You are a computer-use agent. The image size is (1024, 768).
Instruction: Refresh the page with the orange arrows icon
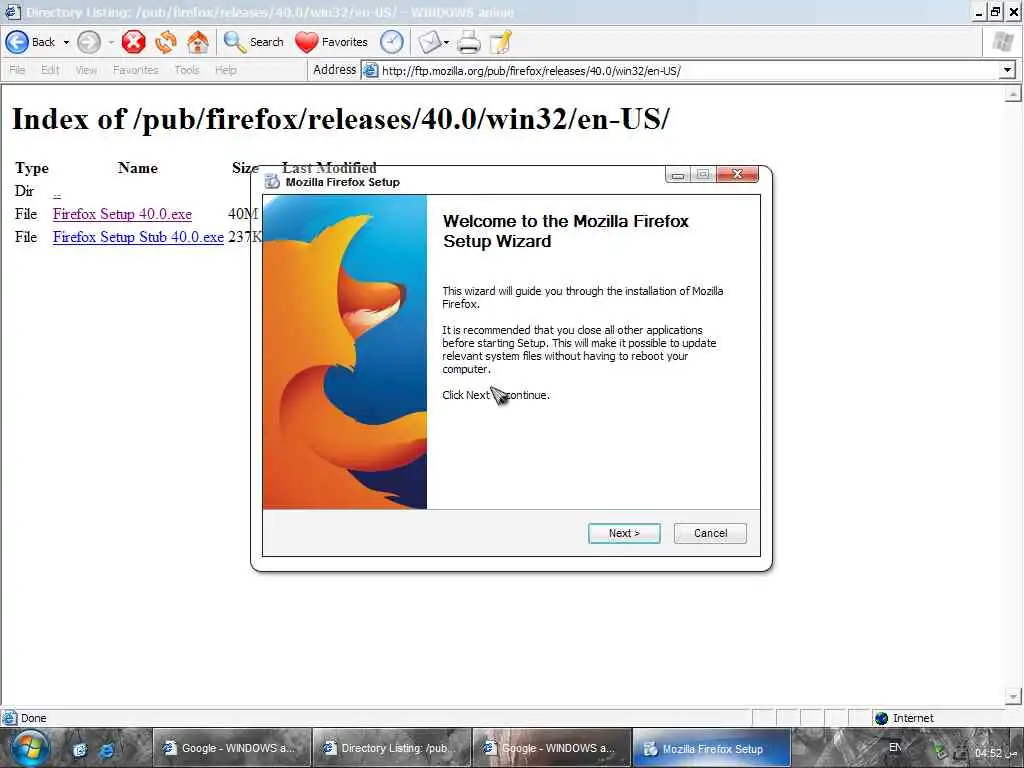166,42
